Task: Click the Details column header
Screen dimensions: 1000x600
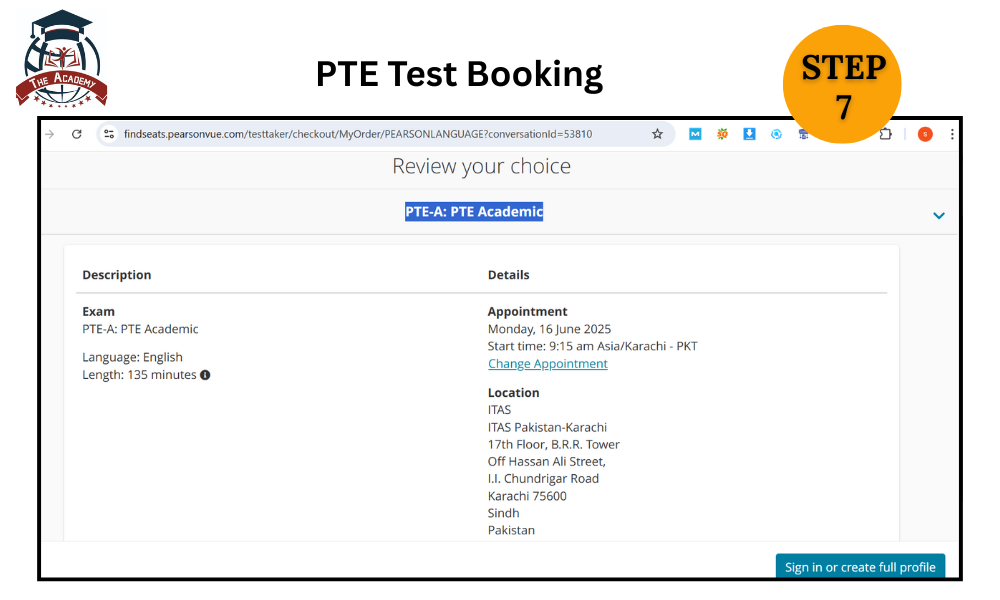Action: [508, 275]
